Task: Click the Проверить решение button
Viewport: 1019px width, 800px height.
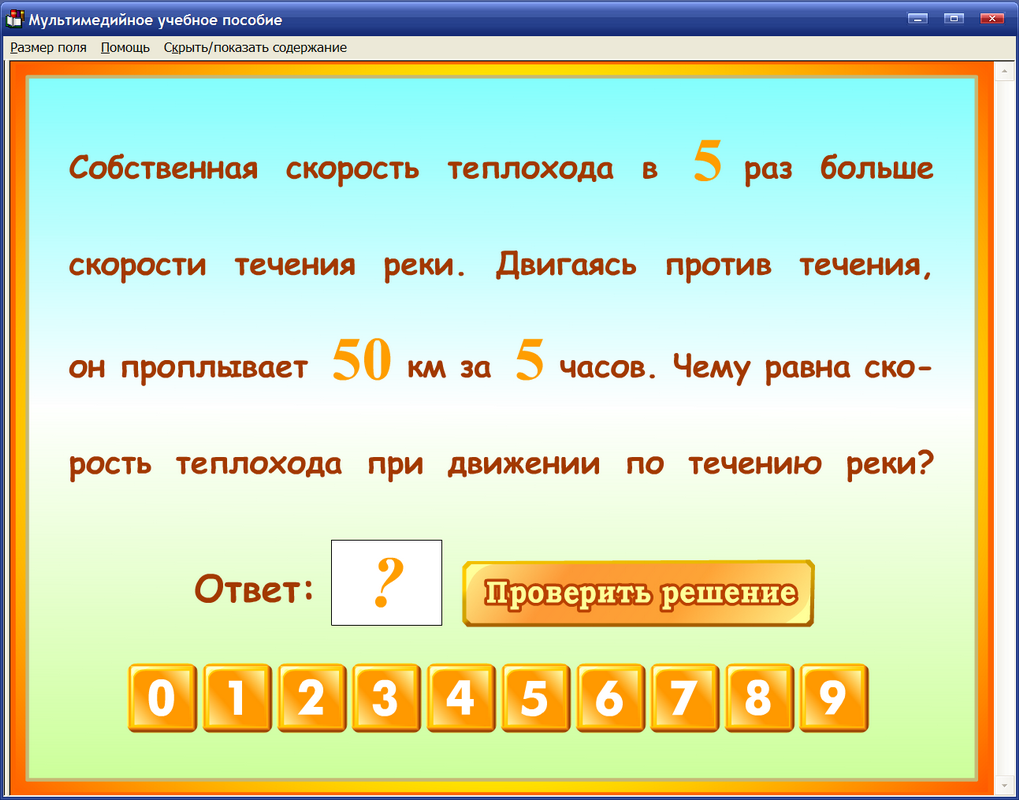Action: [637, 592]
